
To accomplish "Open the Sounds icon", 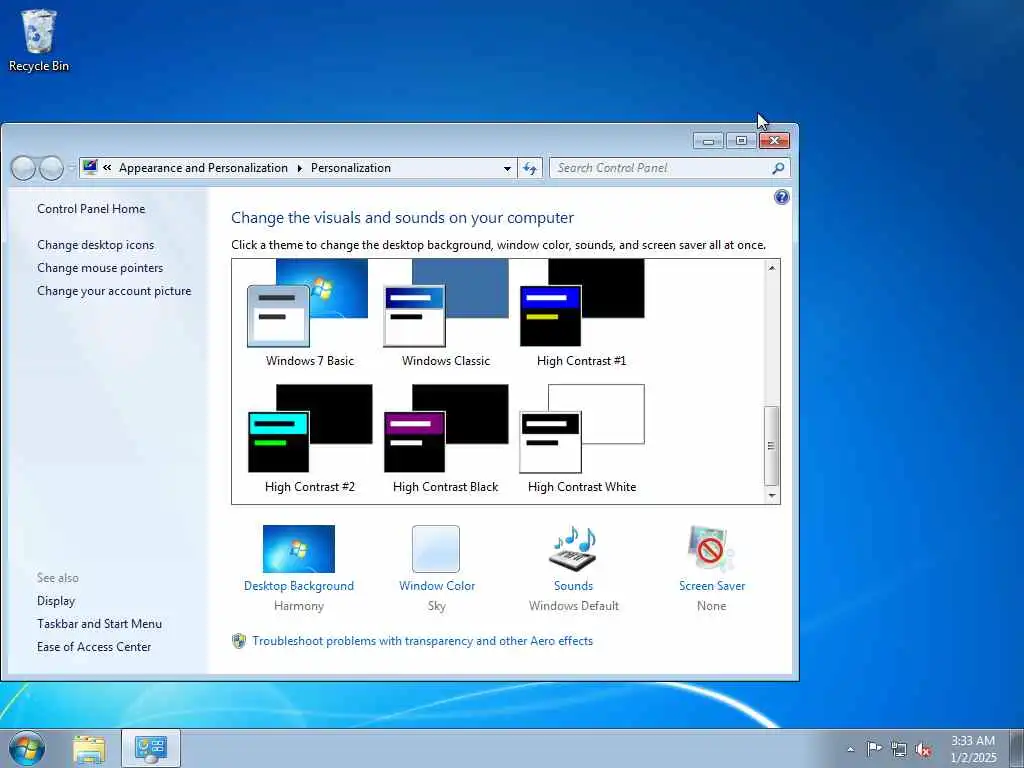I will (573, 549).
